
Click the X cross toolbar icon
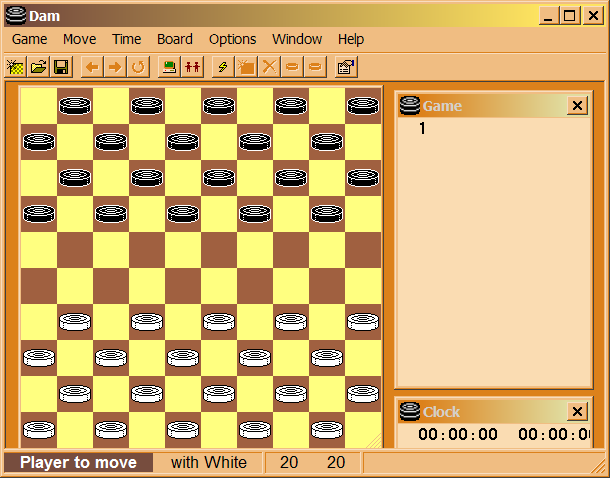tap(269, 67)
